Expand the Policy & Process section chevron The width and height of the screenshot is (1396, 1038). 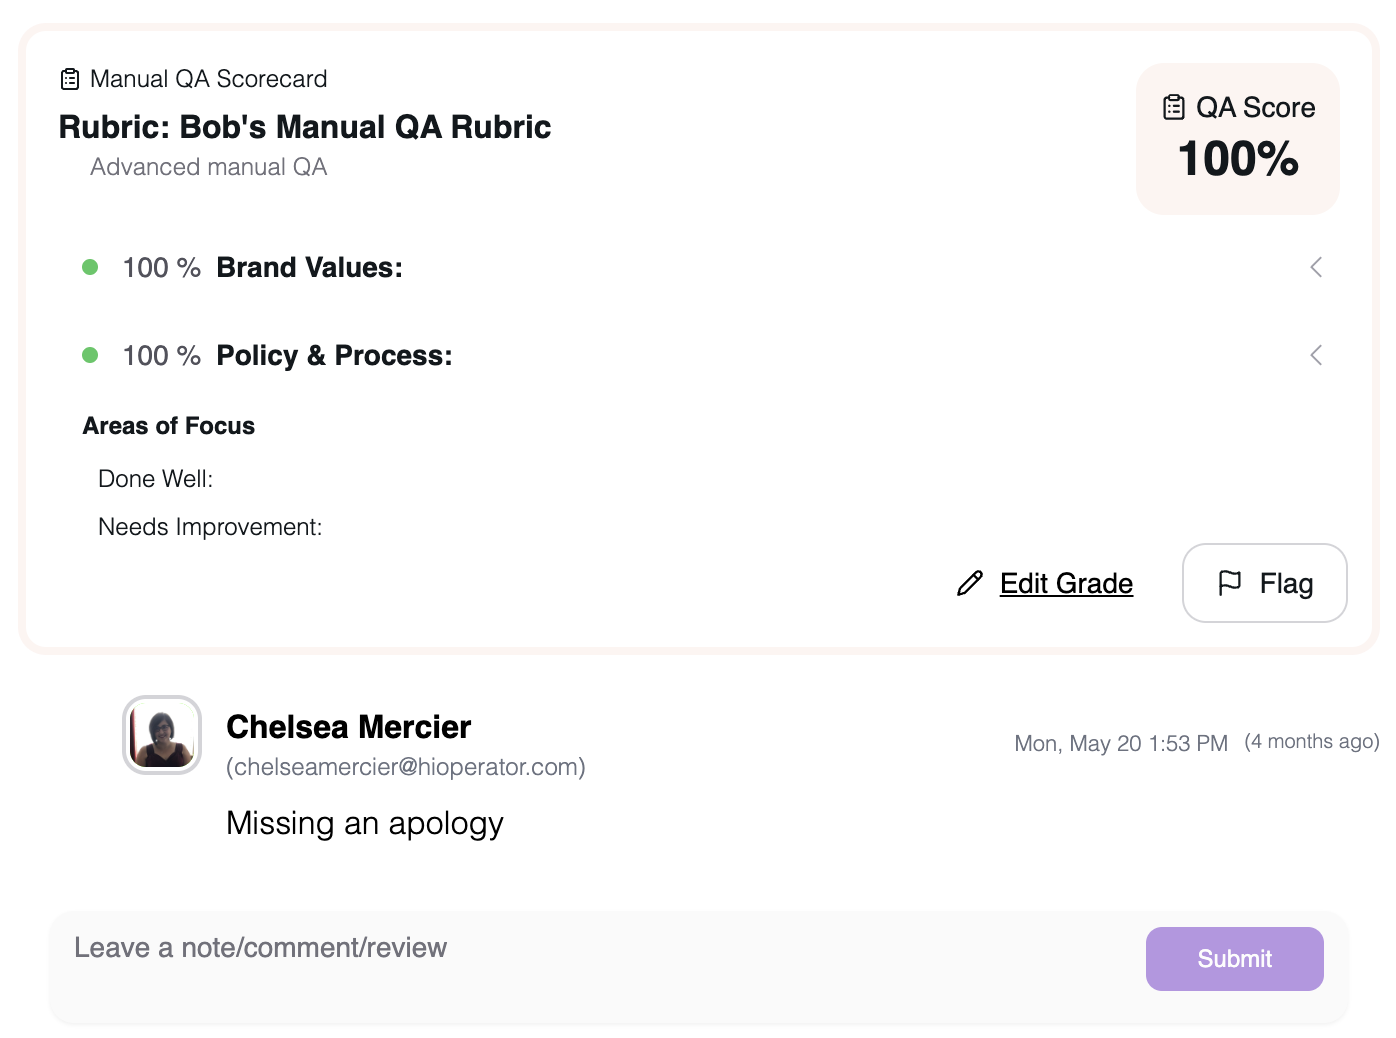point(1316,355)
